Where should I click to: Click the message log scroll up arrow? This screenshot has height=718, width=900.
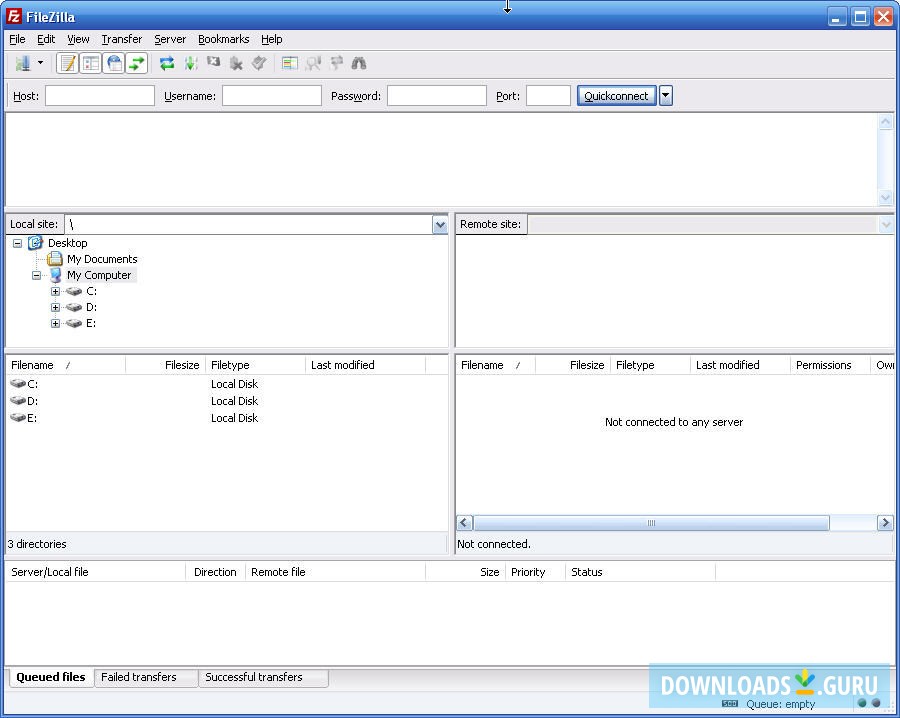[x=886, y=122]
